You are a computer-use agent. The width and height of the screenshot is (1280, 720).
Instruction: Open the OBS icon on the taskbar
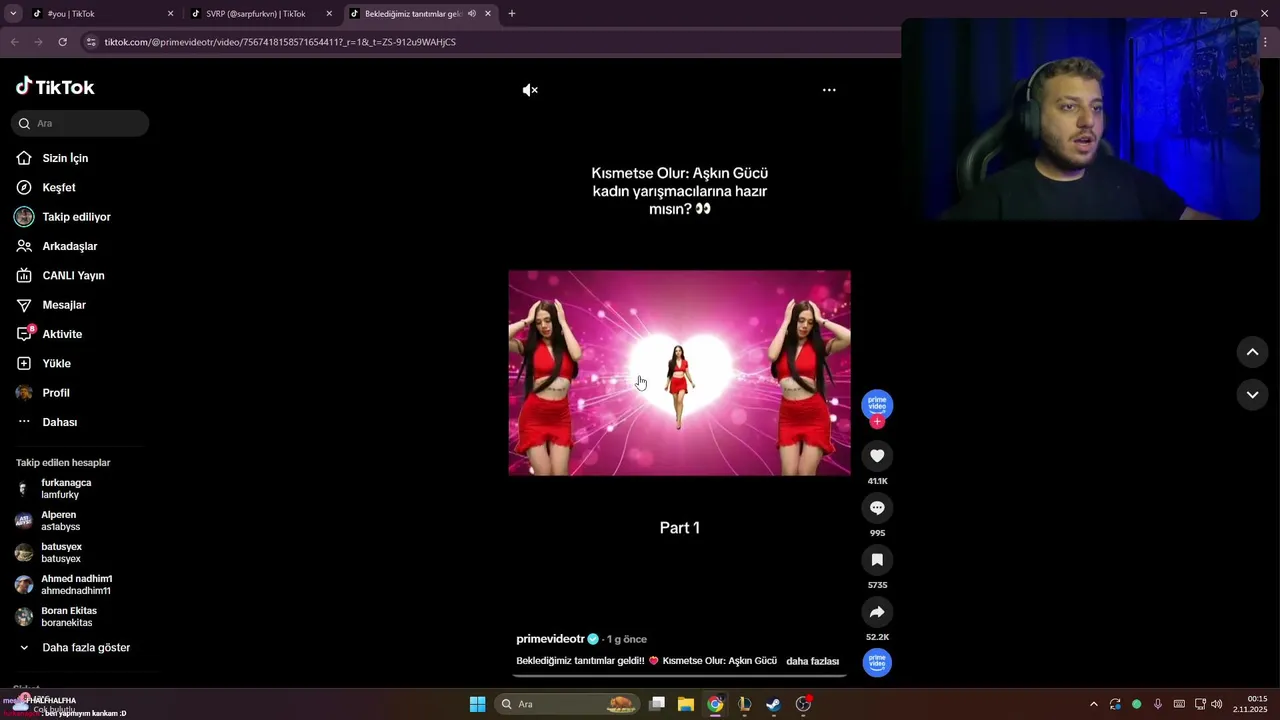coord(803,704)
